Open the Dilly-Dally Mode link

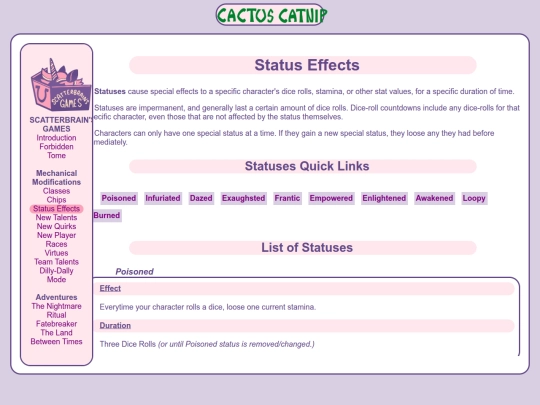(56, 275)
